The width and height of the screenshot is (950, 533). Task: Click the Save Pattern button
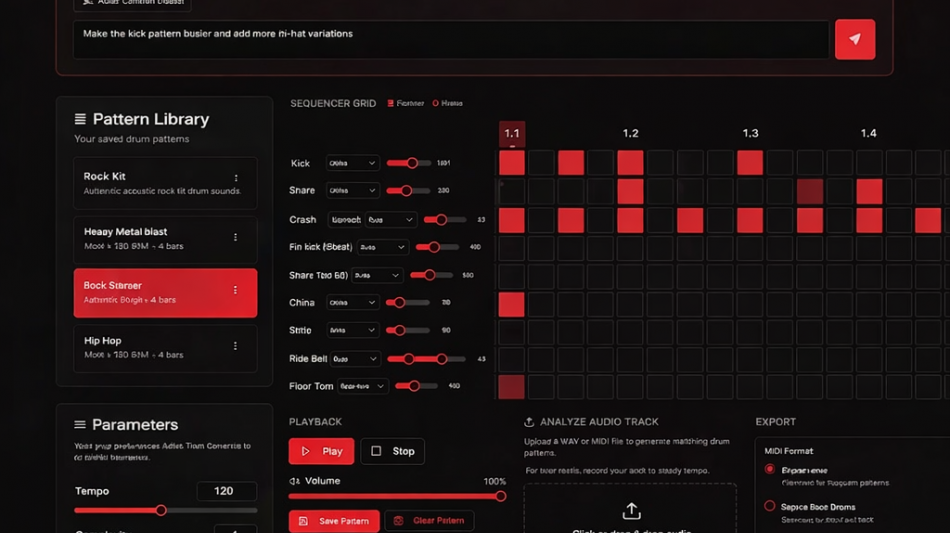334,521
